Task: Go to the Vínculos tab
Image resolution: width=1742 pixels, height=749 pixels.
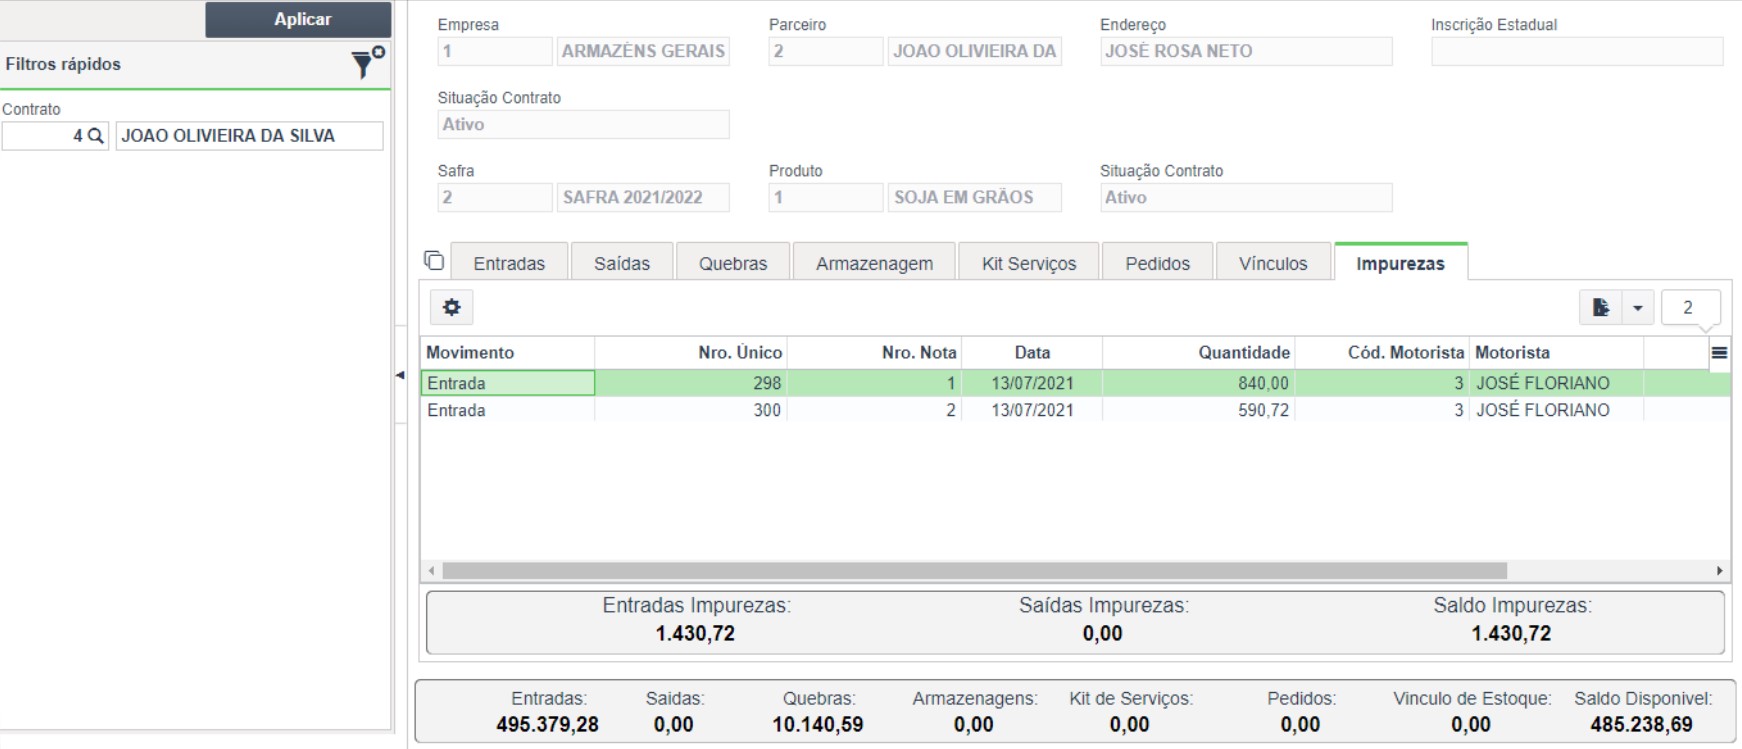Action: tap(1273, 263)
